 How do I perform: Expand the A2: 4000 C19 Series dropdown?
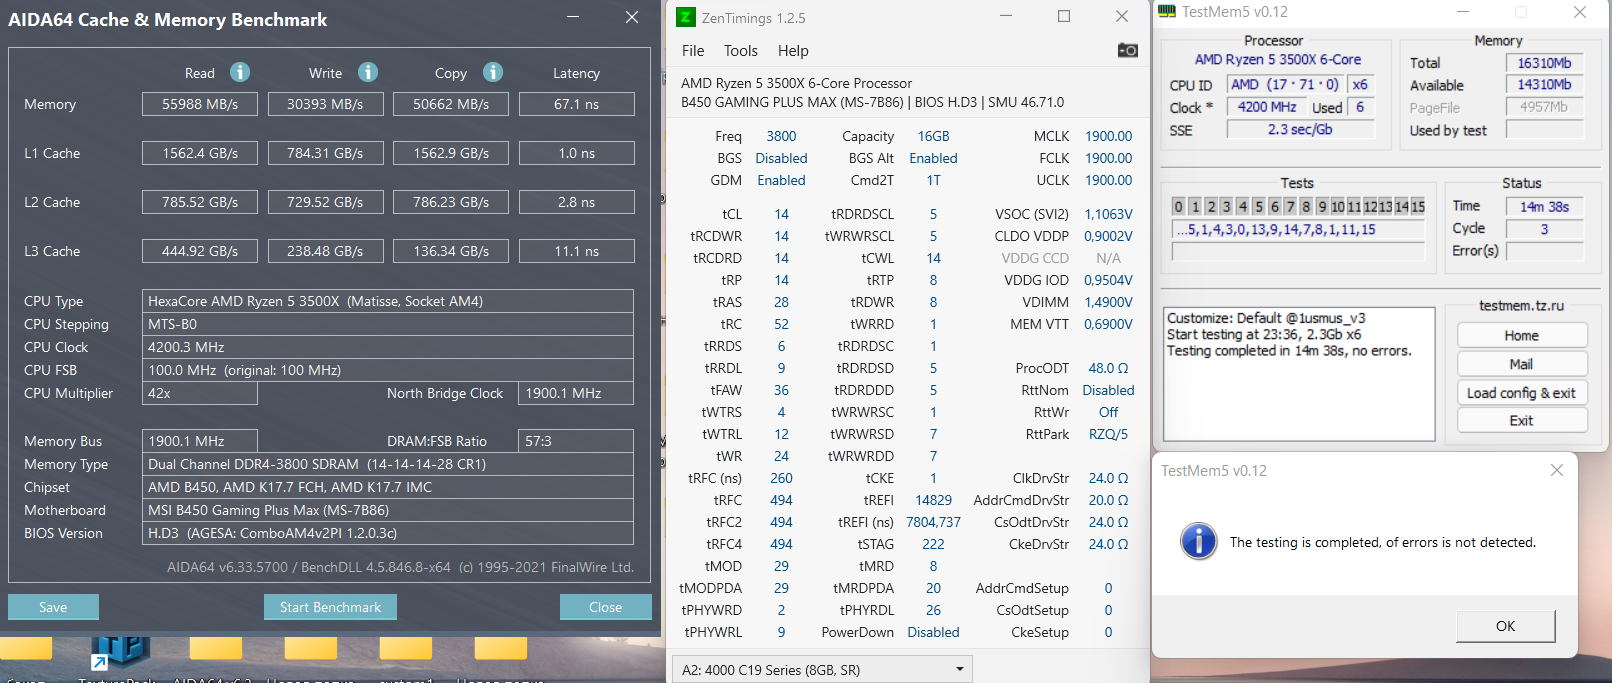point(822,670)
